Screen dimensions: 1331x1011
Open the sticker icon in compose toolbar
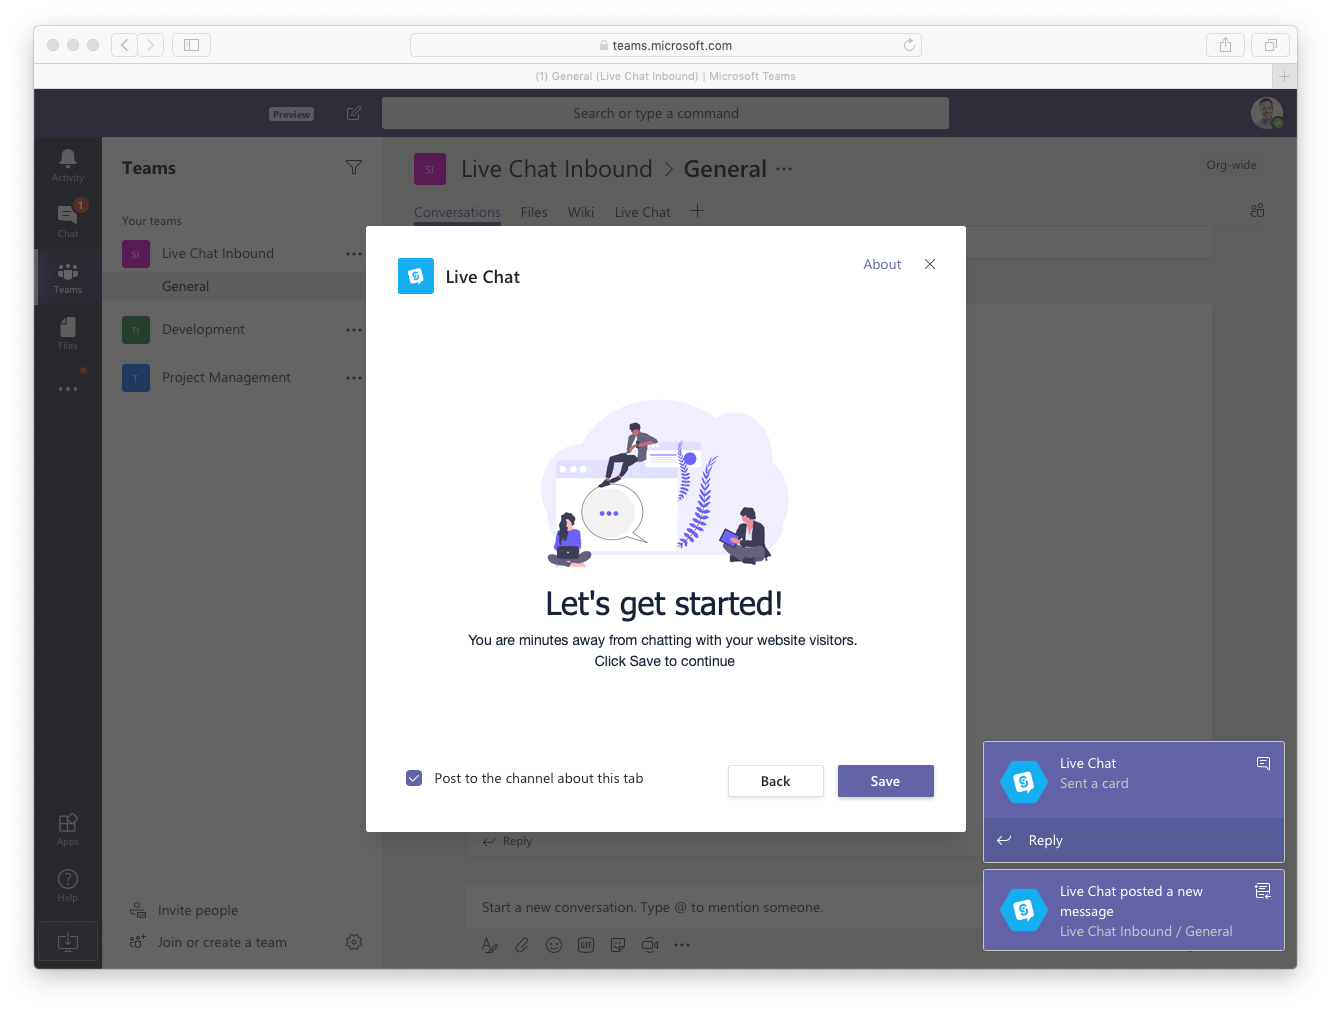[x=618, y=945]
